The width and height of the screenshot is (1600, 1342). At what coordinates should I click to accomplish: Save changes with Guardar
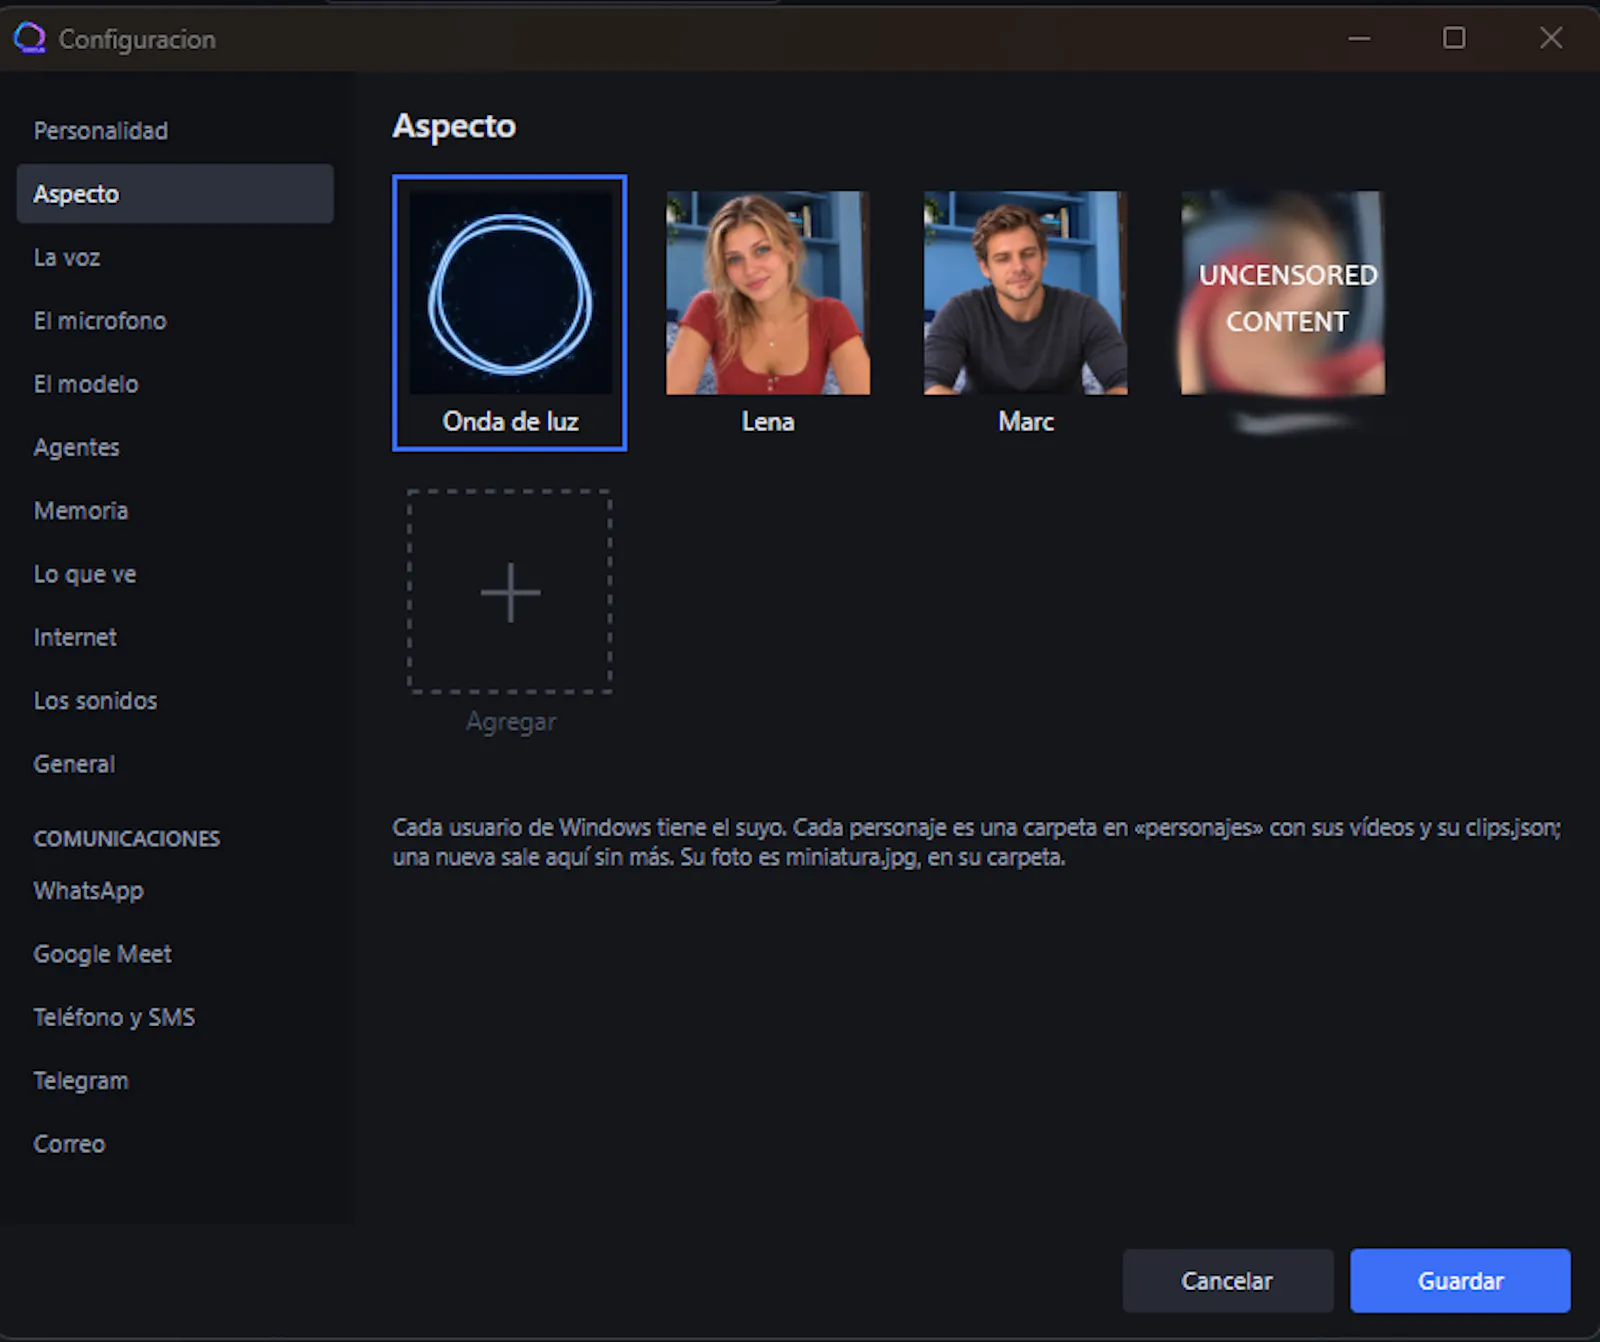tap(1460, 1281)
